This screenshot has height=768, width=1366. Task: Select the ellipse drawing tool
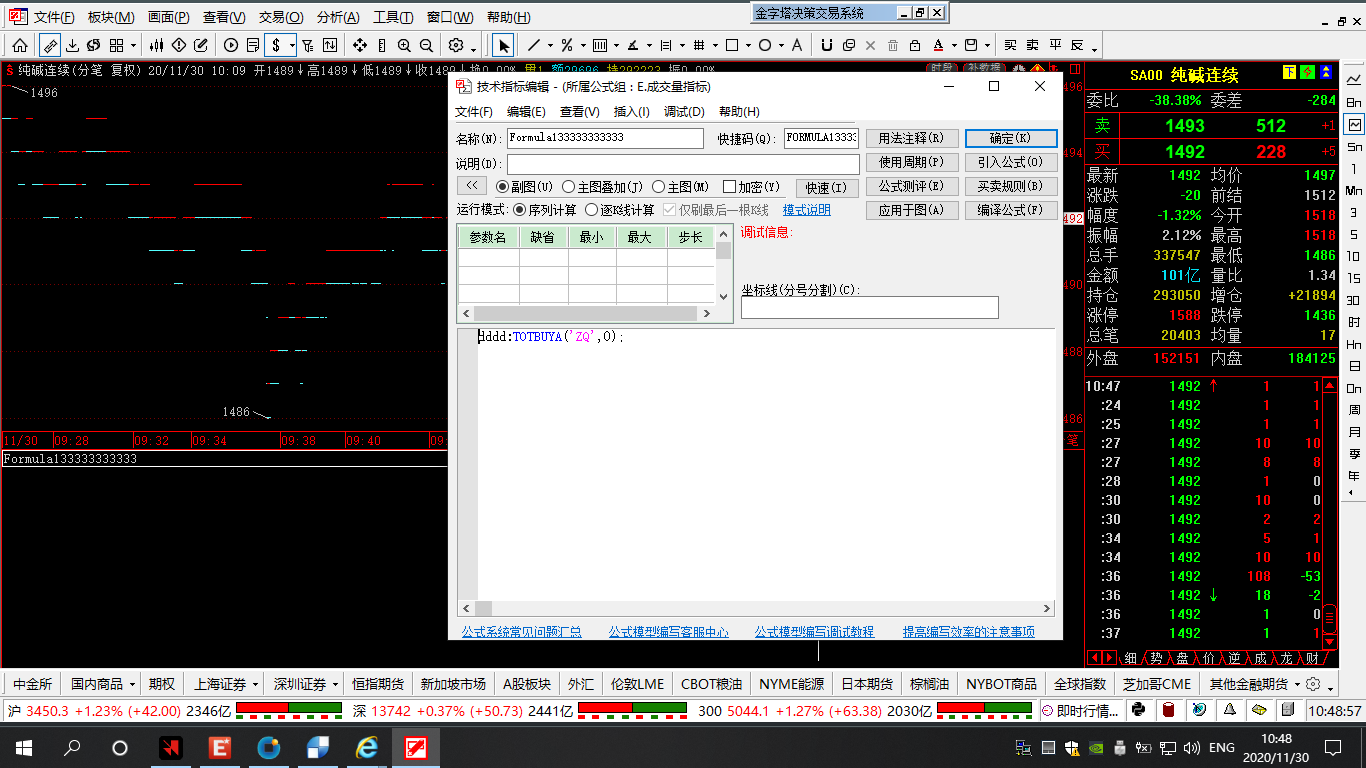pyautogui.click(x=765, y=45)
